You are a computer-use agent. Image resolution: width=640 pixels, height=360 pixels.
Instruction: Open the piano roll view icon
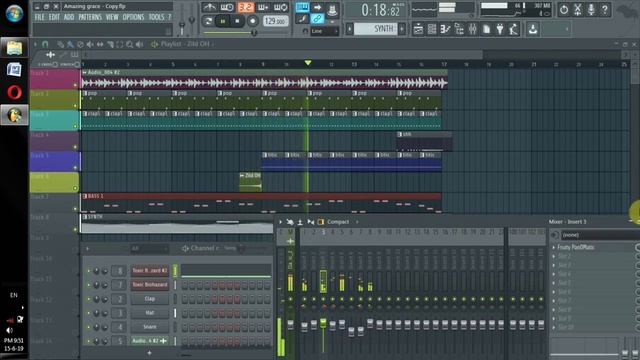445,29
